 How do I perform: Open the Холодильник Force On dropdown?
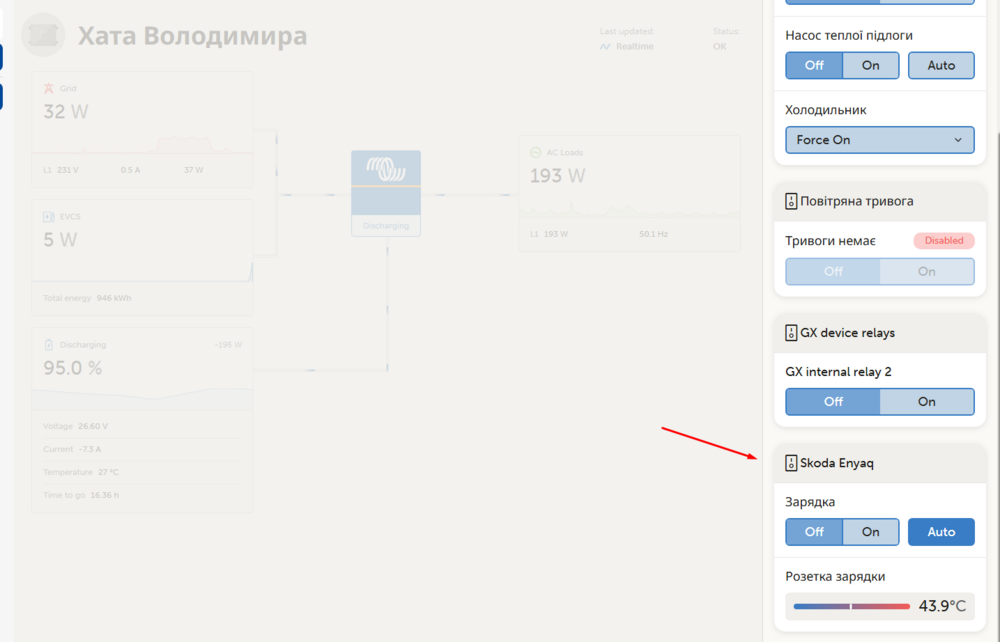pos(880,140)
